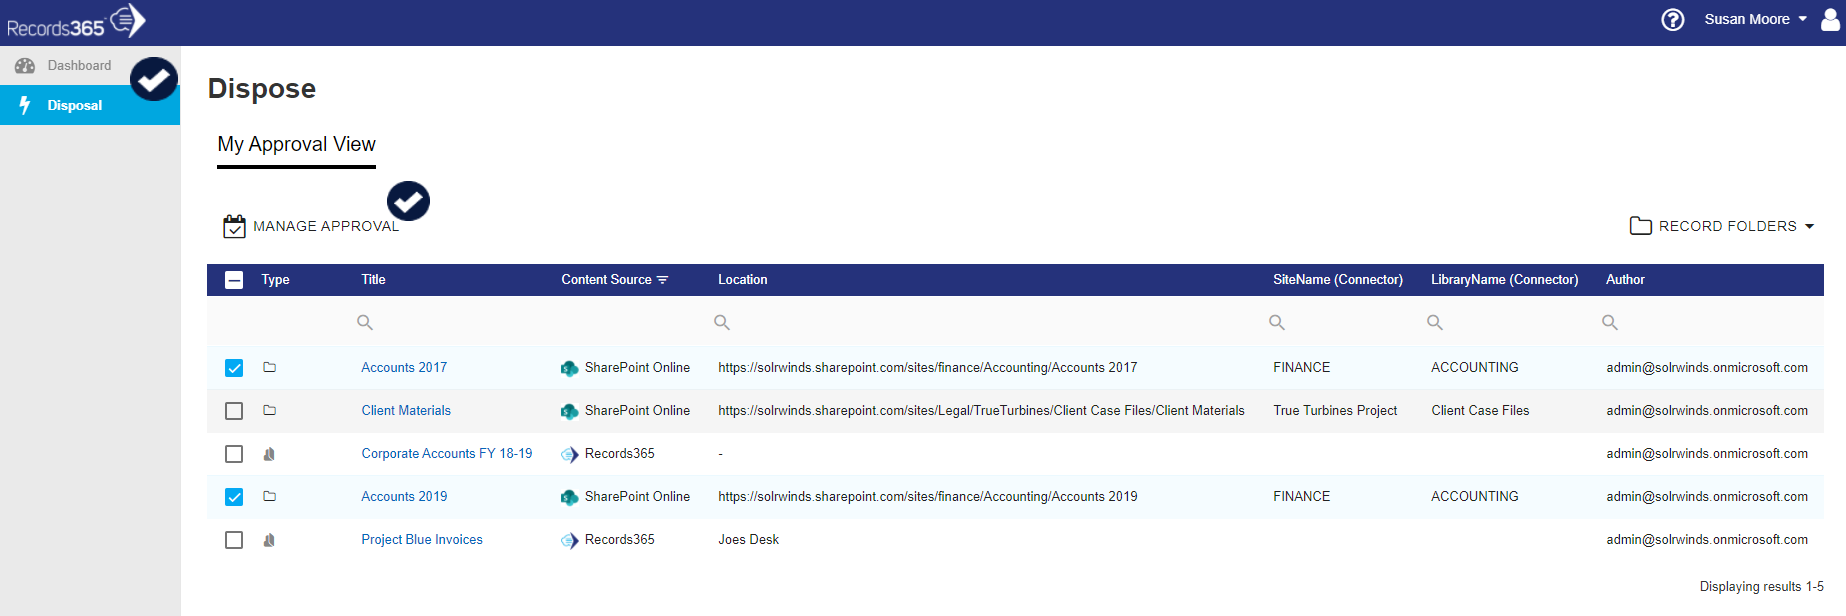Viewport: 1846px width, 616px height.
Task: Click the SiteName column search icon
Action: [x=1277, y=322]
